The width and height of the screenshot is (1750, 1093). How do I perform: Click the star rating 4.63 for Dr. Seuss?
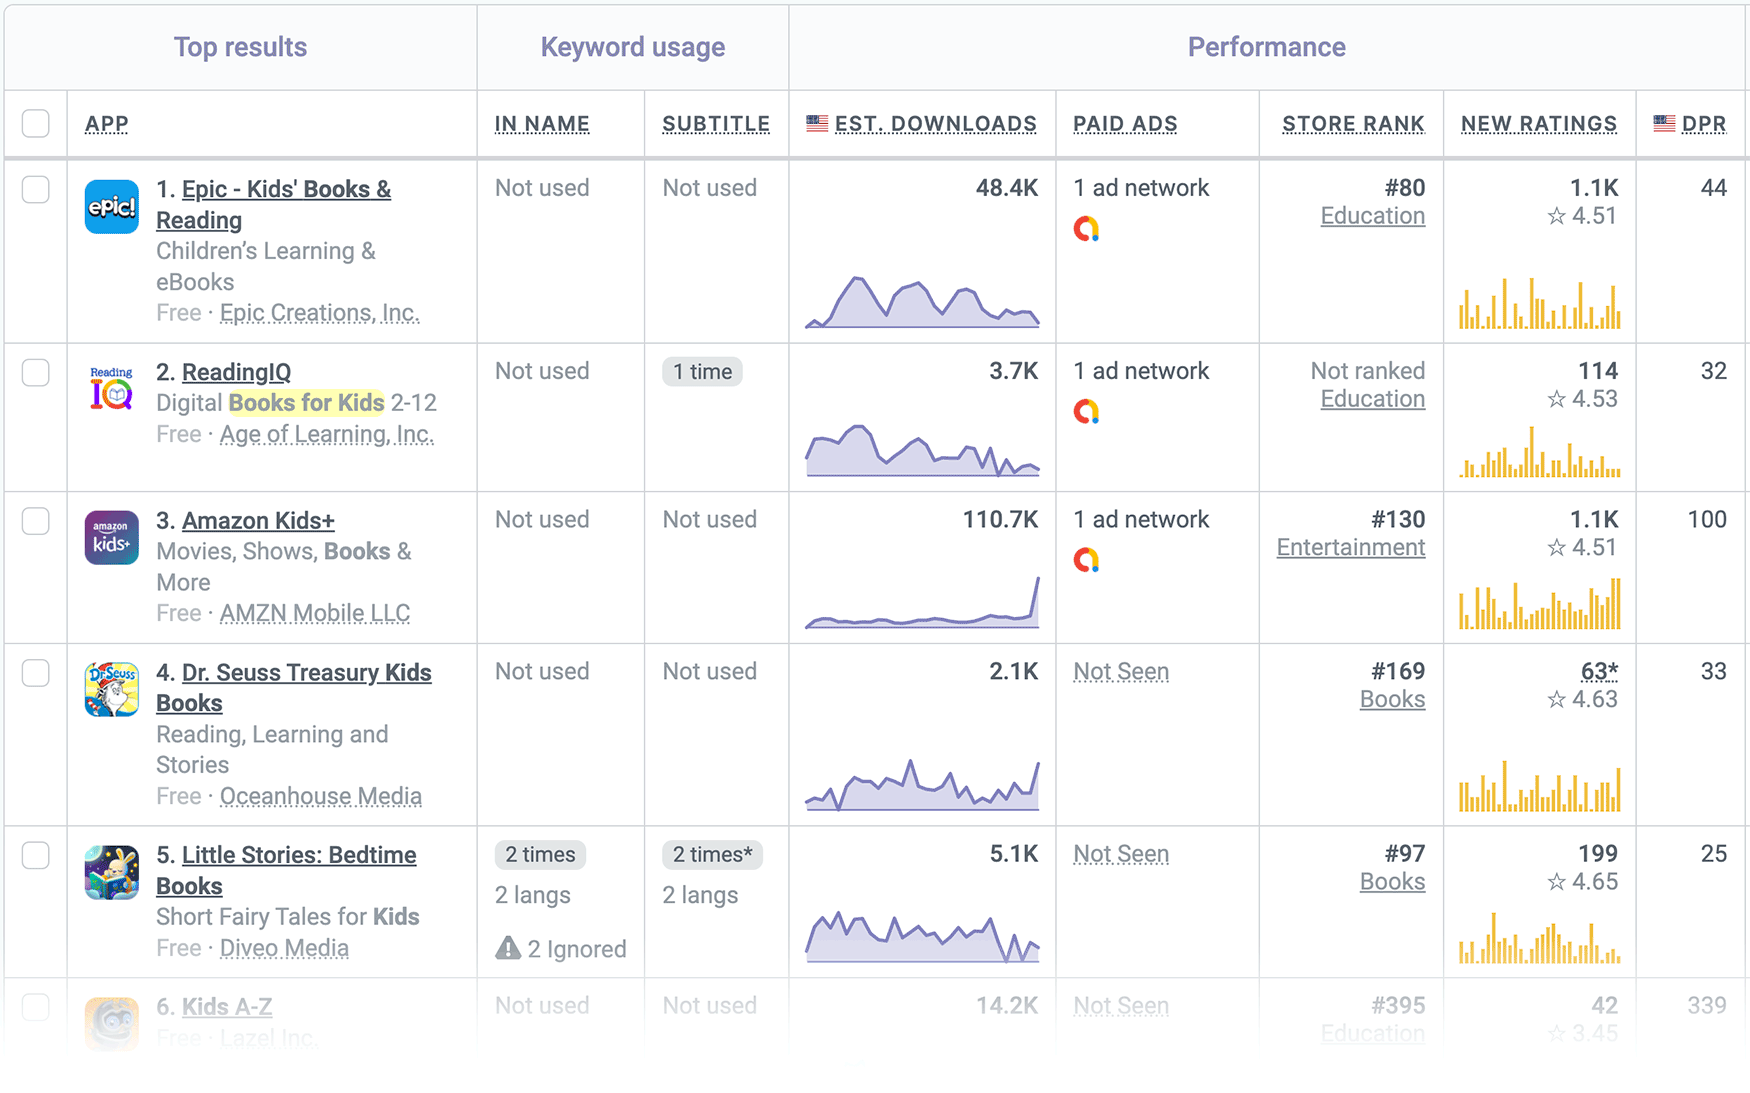coord(1582,699)
